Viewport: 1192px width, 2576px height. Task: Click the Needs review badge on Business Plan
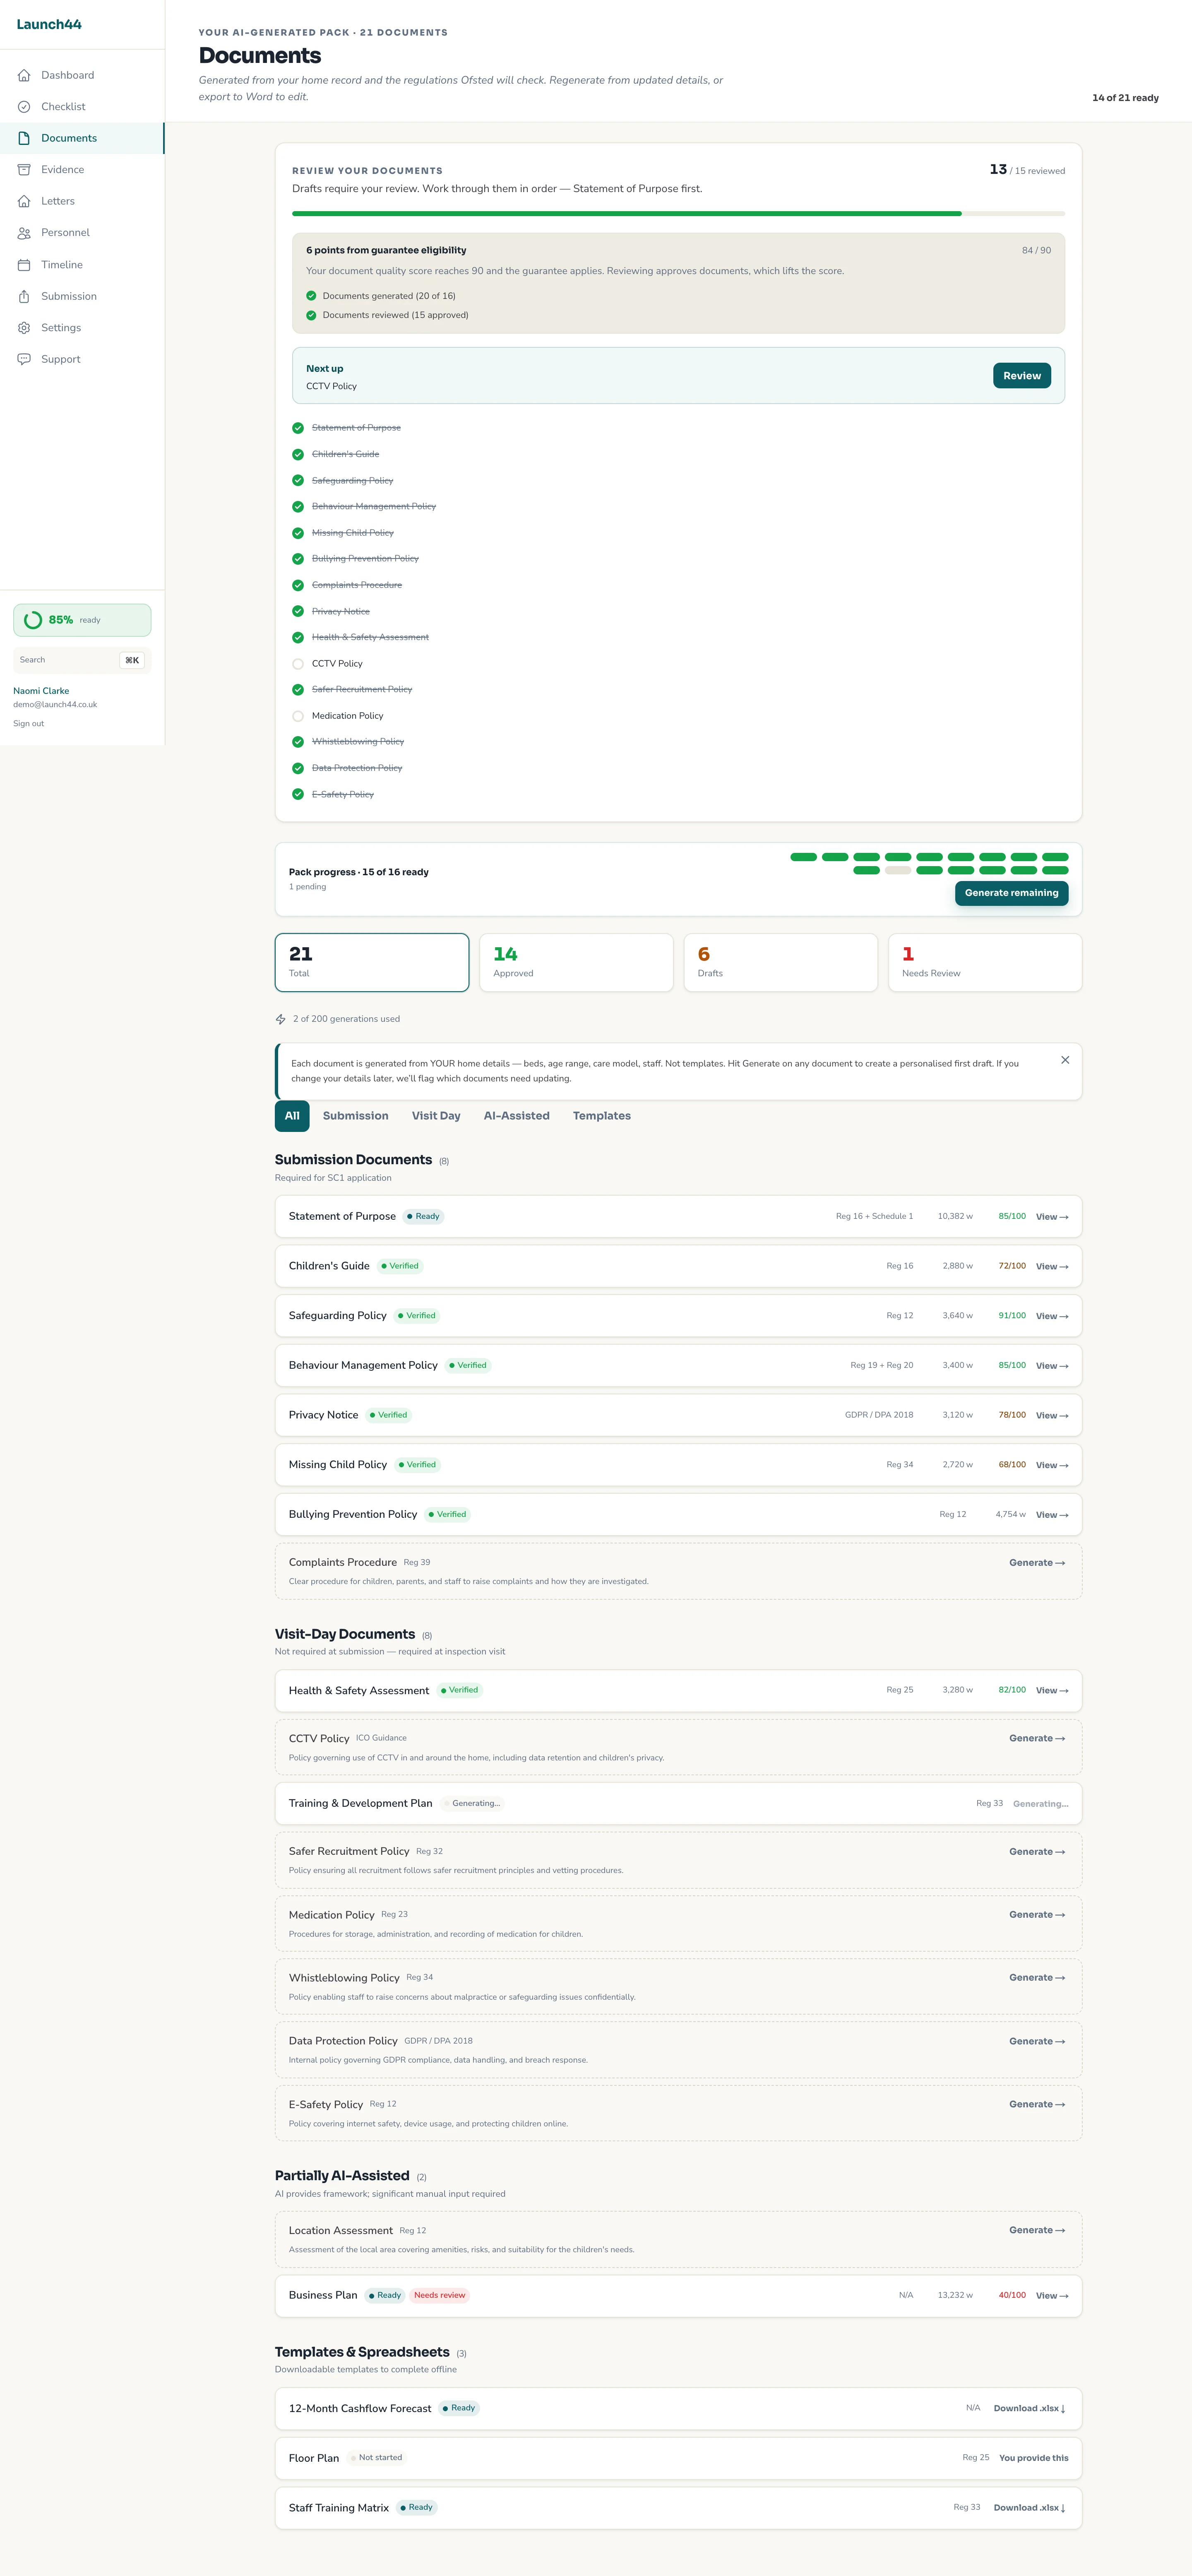point(439,2296)
